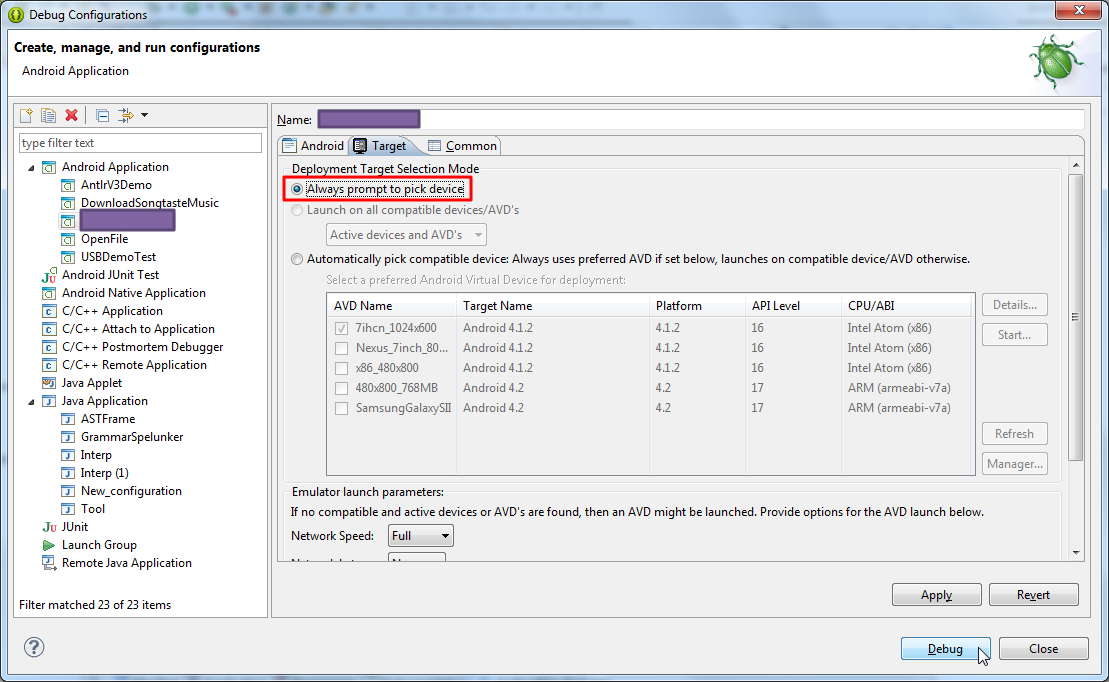Click the JUnit type icon
Screen dimensions: 1109x682
49,527
